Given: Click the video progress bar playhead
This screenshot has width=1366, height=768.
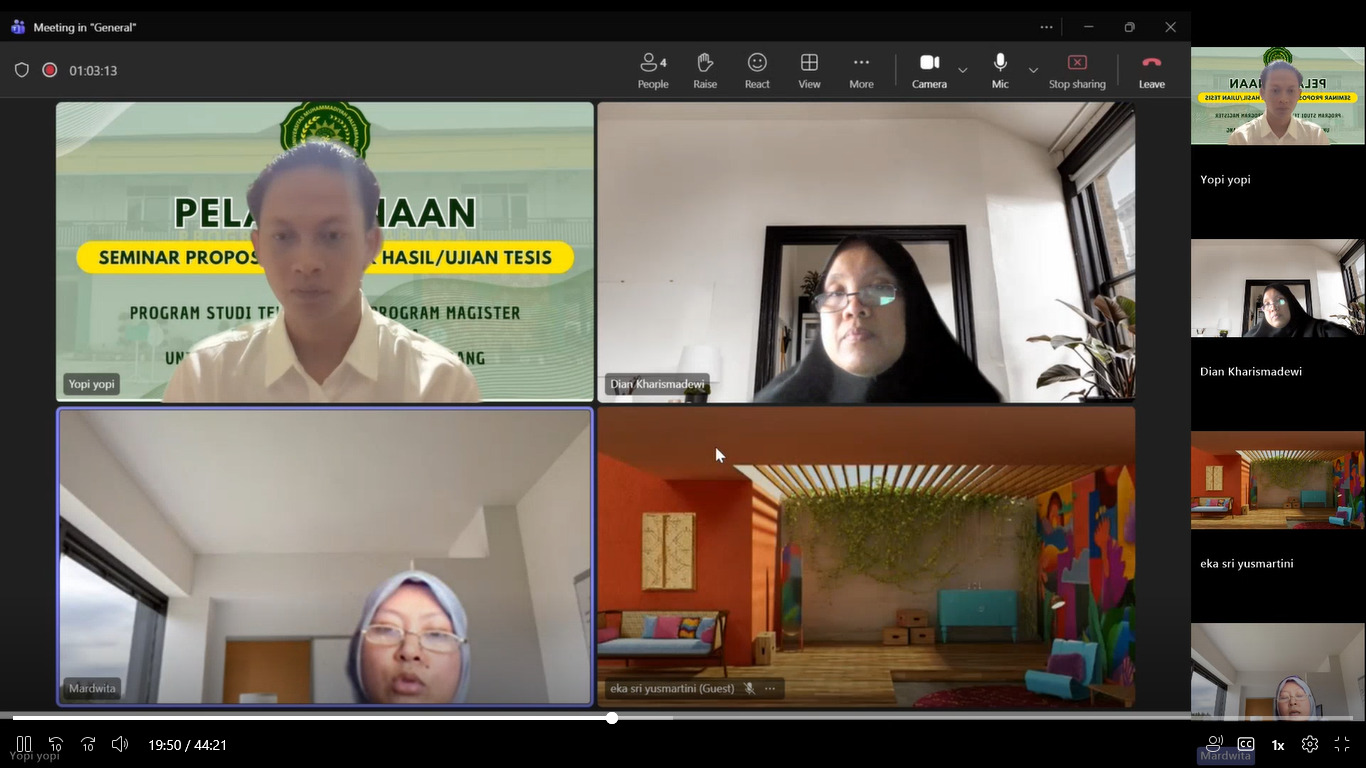Looking at the screenshot, I should click(x=611, y=718).
